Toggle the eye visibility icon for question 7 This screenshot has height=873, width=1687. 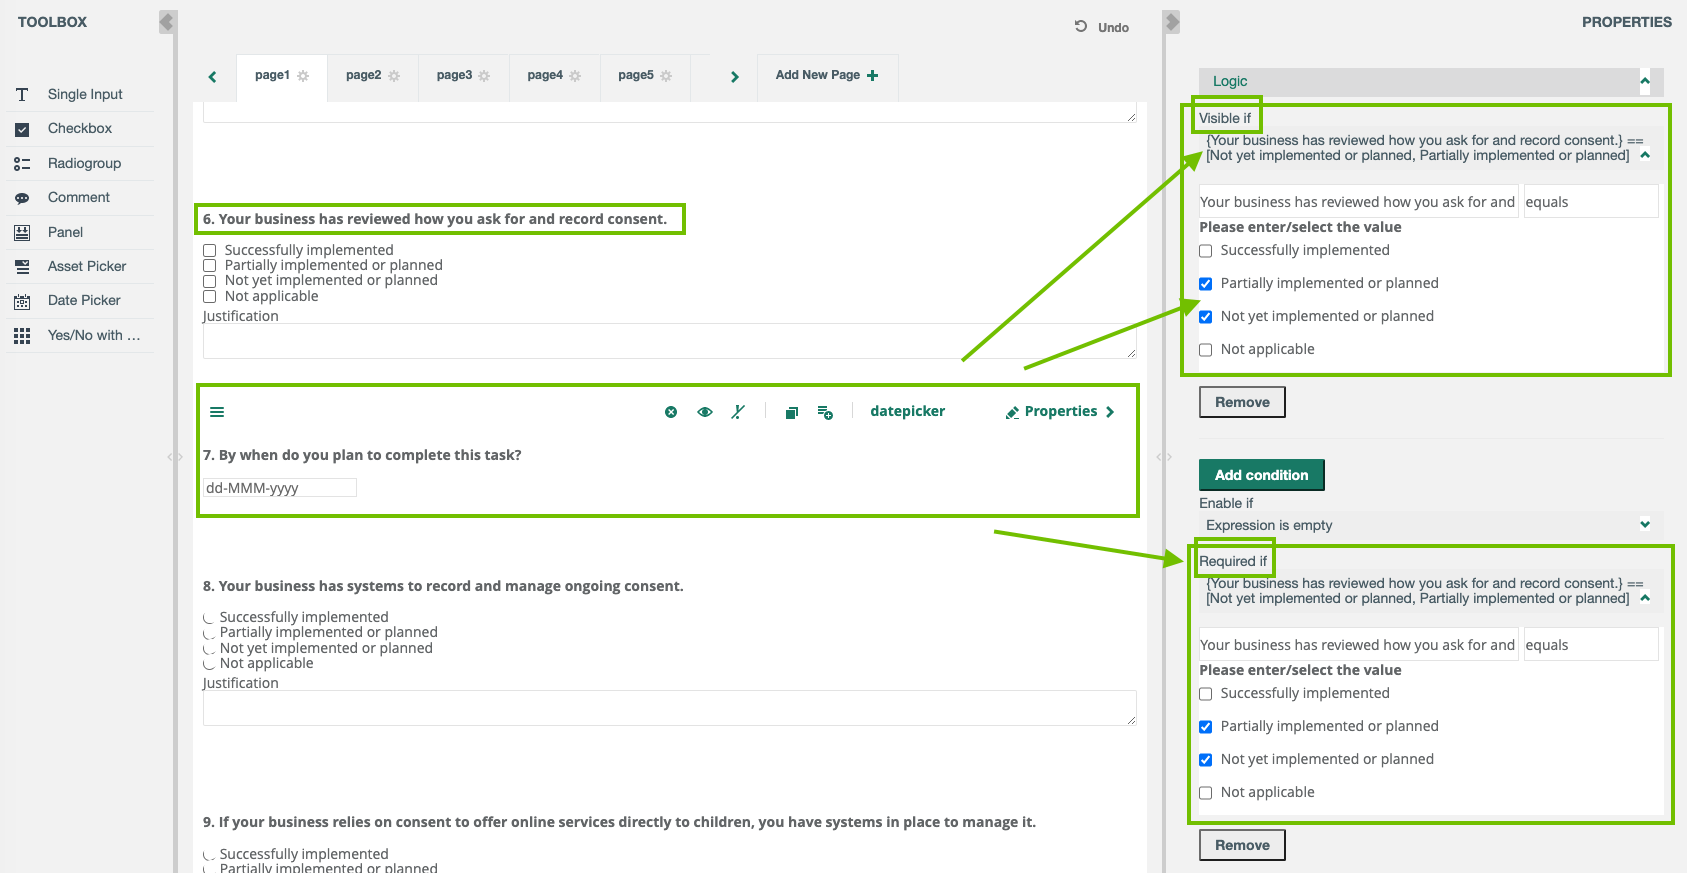click(x=705, y=412)
